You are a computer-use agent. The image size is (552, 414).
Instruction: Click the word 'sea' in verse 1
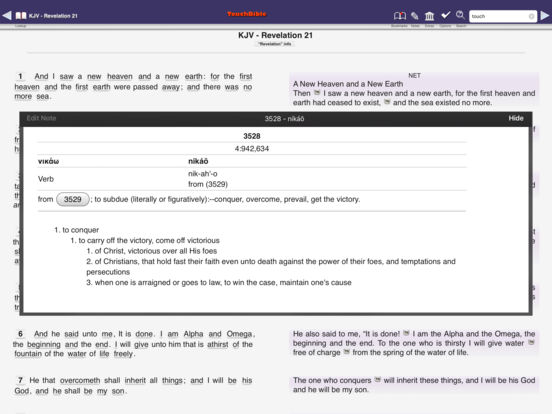coord(43,96)
